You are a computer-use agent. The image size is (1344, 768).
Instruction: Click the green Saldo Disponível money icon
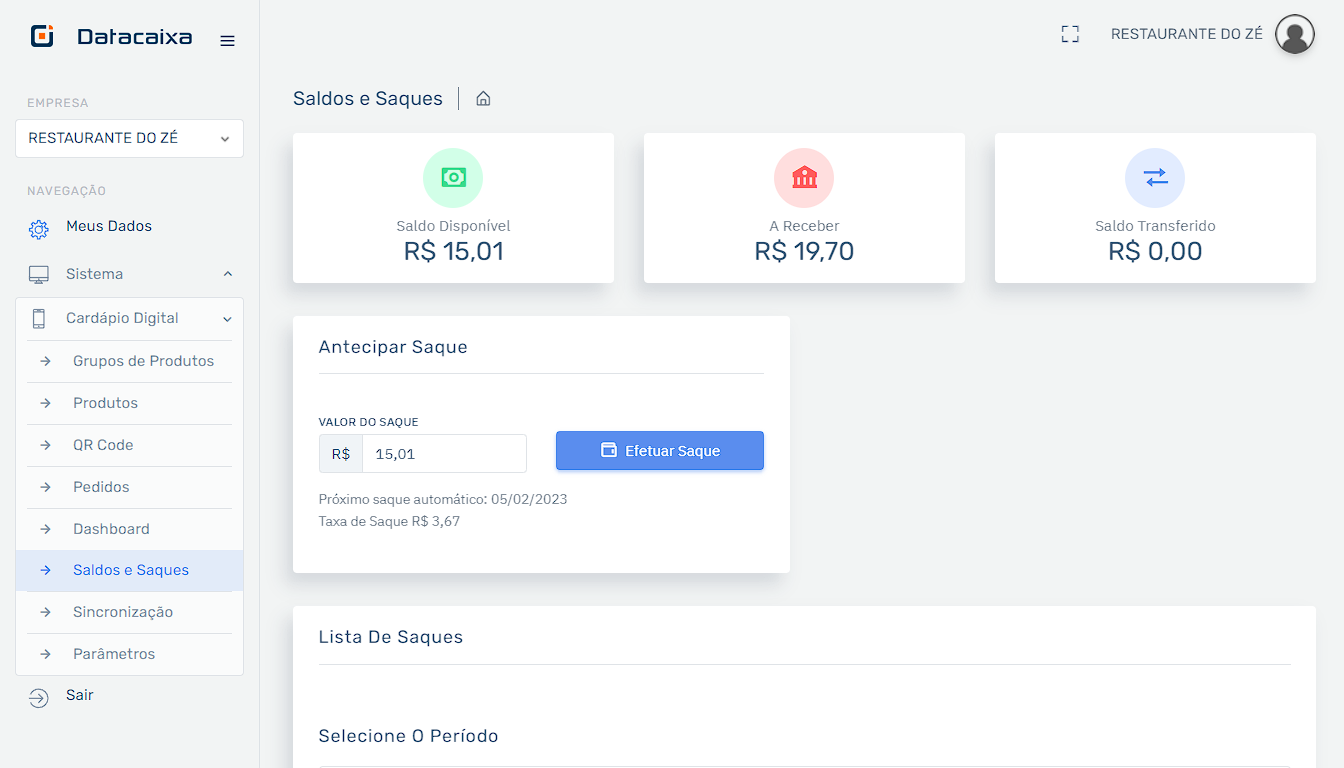[453, 178]
